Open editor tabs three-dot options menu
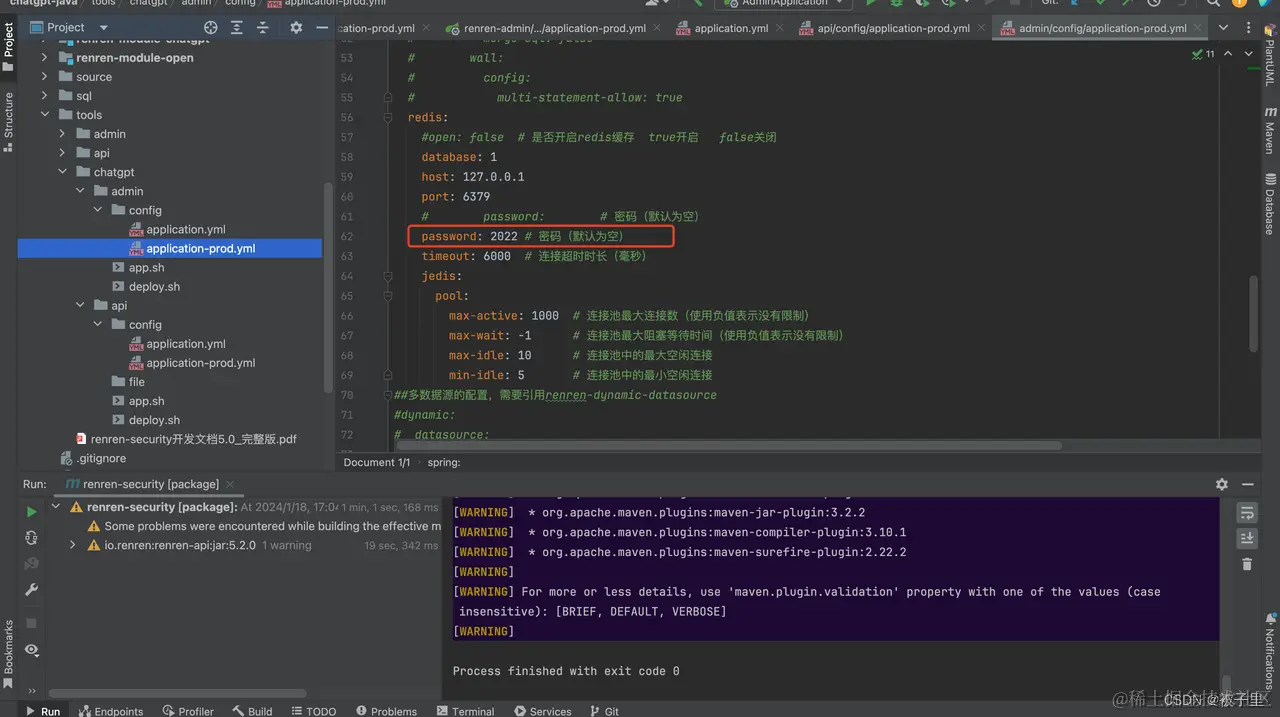 [1248, 28]
